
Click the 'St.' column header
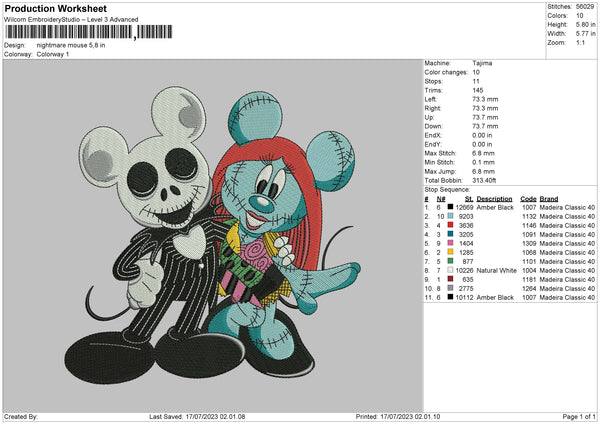click(x=469, y=199)
